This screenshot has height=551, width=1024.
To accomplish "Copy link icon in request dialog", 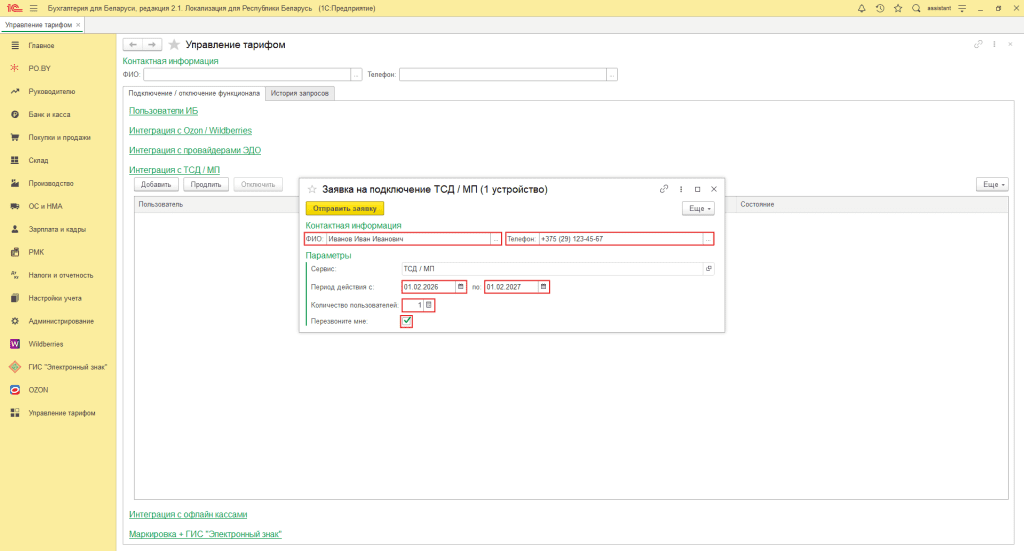I will click(663, 189).
